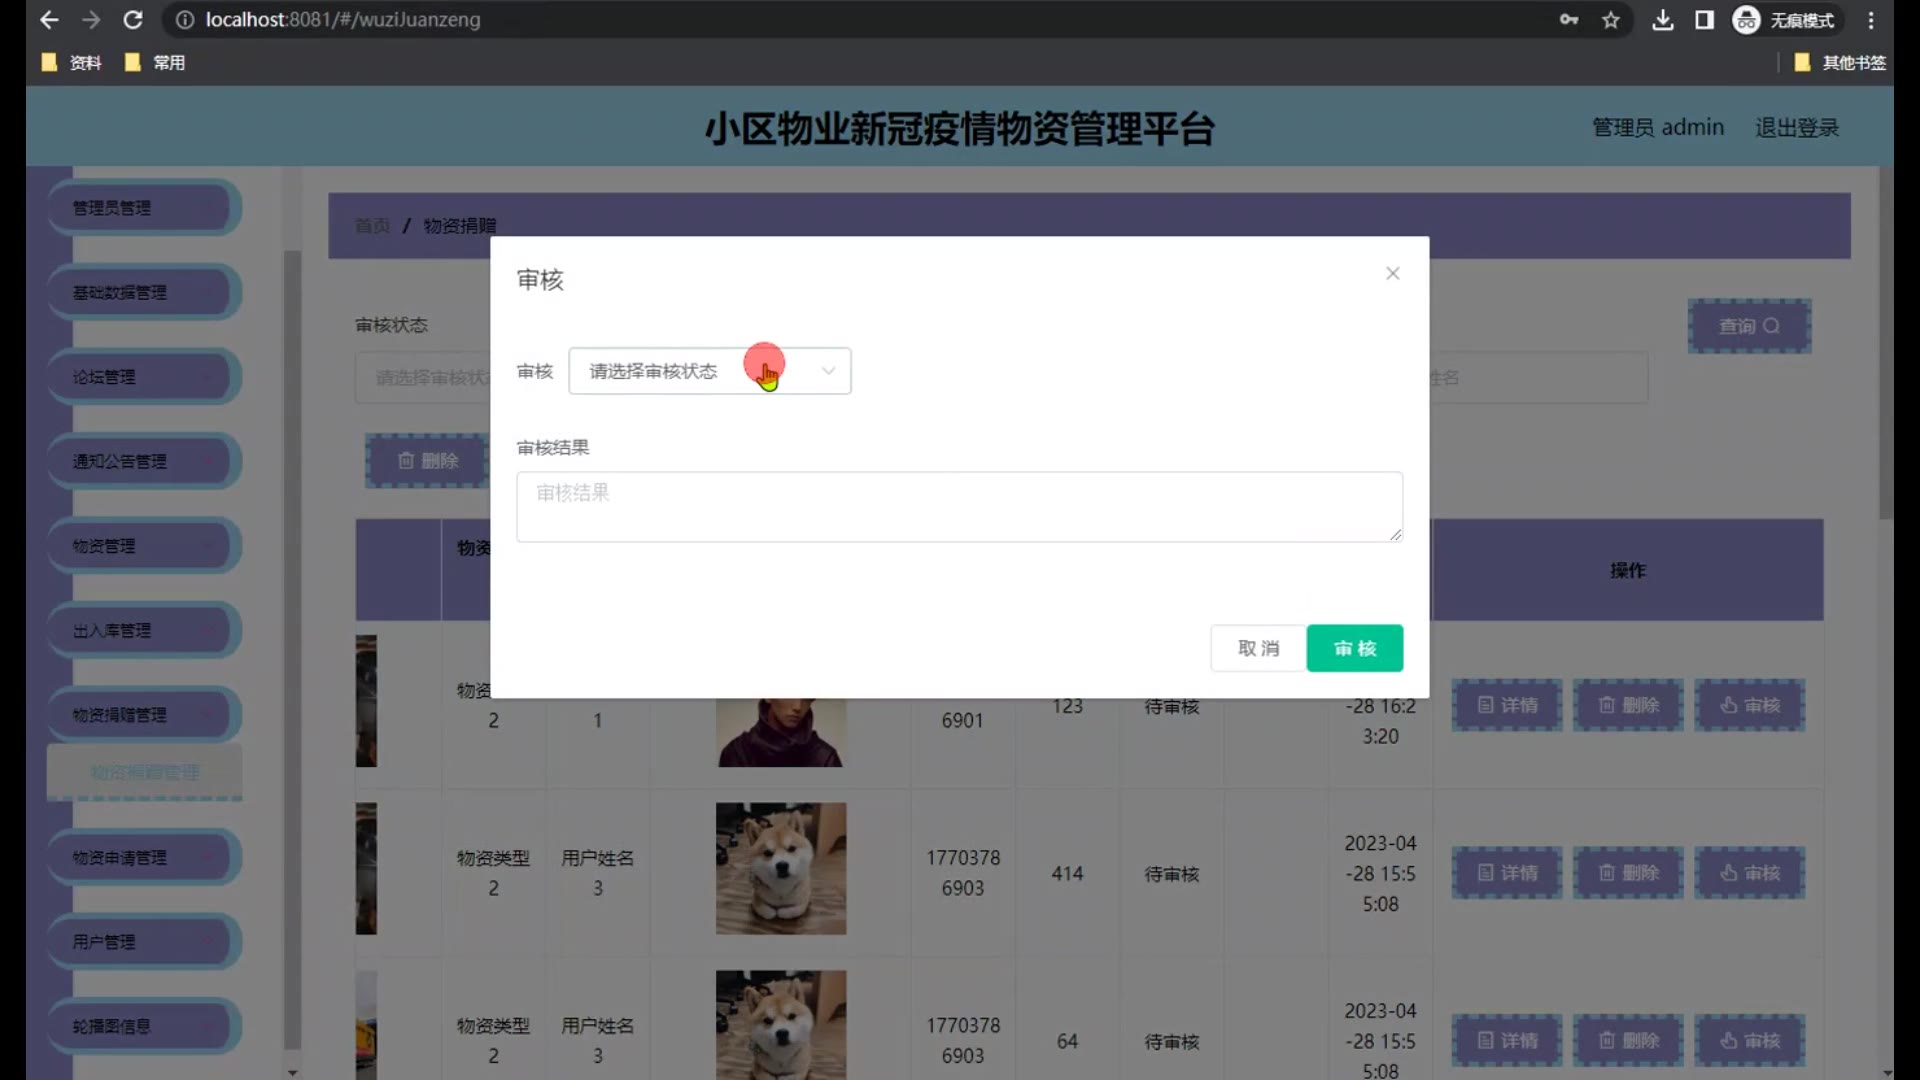This screenshot has width=1920, height=1080.
Task: Click the 首页 breadcrumb link
Action: (372, 226)
